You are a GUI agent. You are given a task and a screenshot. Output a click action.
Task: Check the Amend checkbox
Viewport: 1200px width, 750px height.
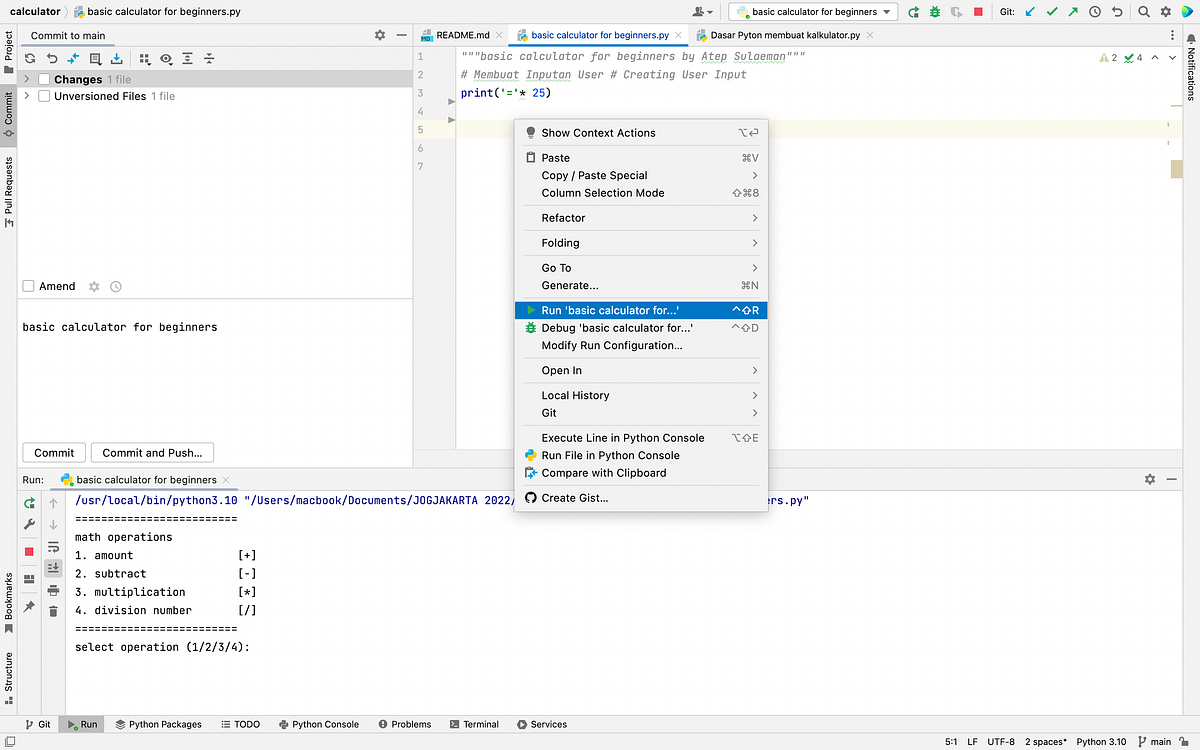pos(28,286)
